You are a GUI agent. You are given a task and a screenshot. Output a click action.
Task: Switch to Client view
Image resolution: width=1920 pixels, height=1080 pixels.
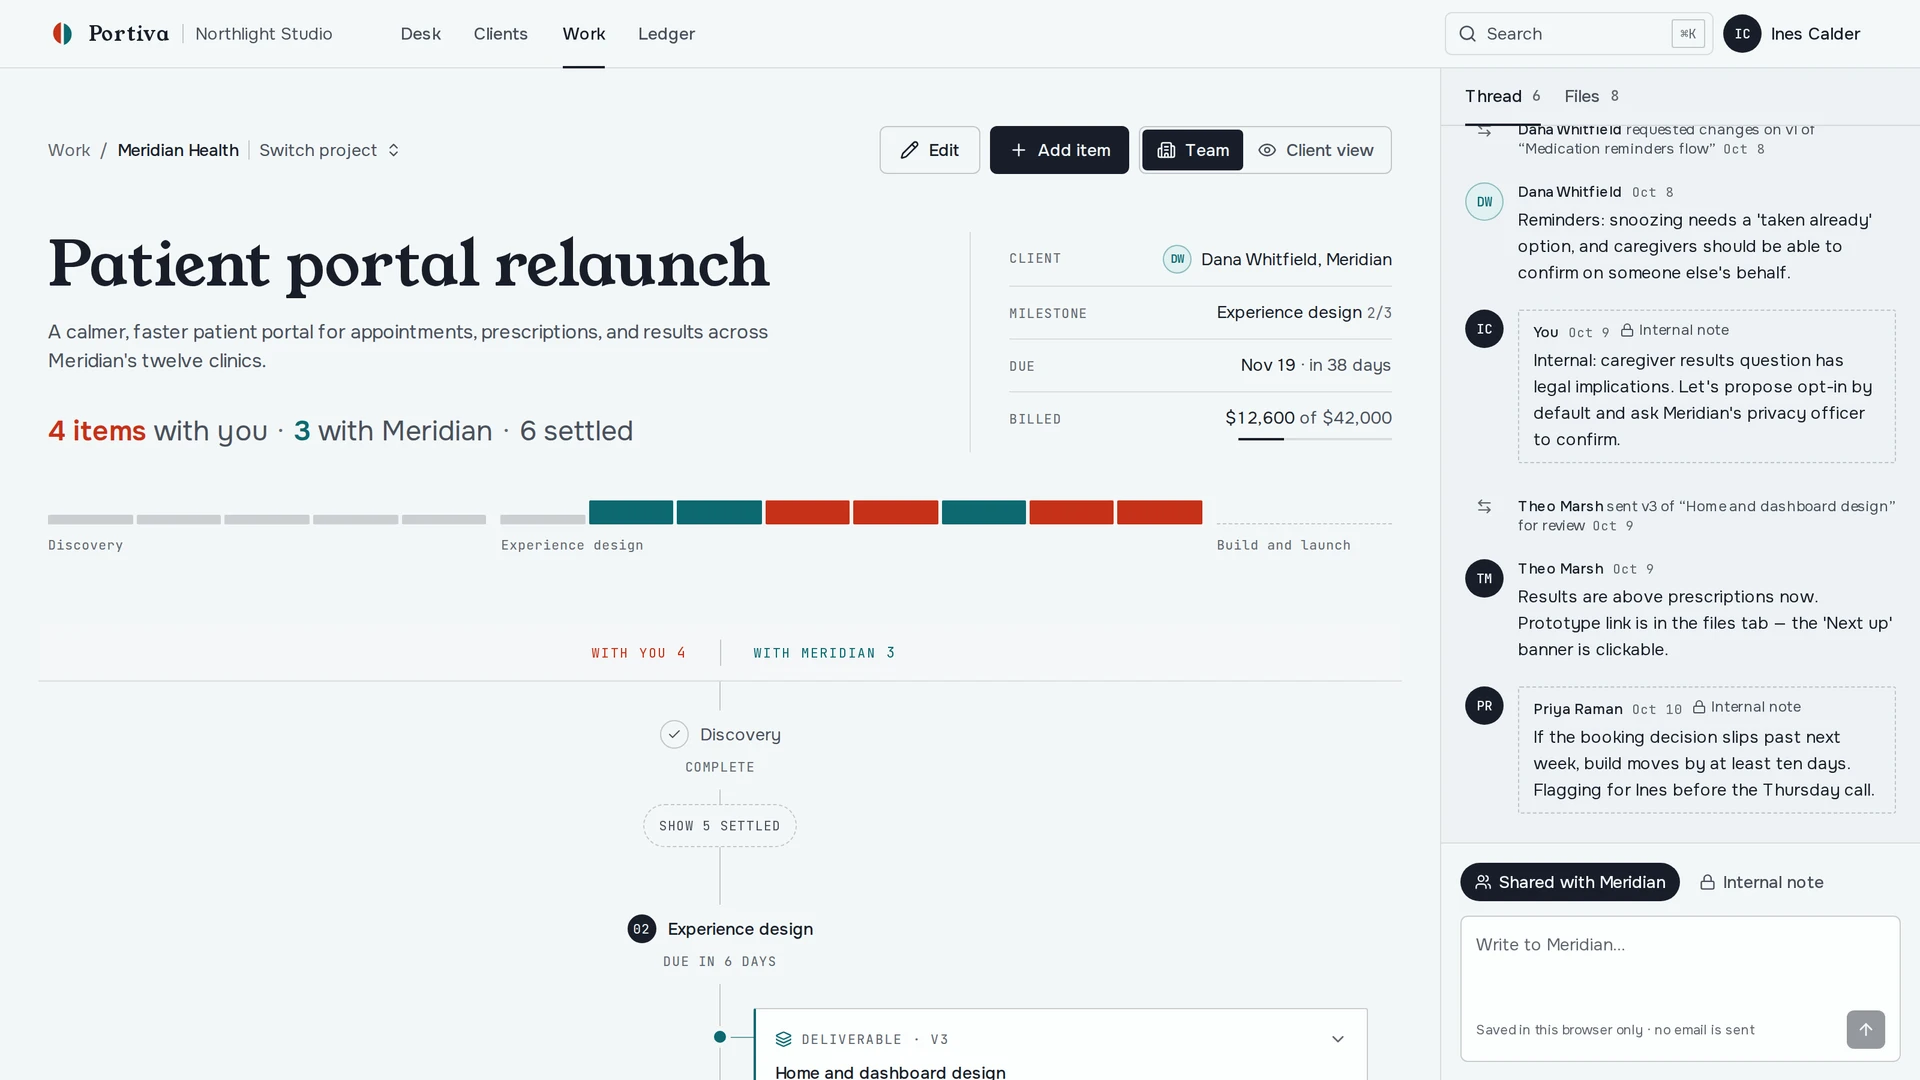1316,150
